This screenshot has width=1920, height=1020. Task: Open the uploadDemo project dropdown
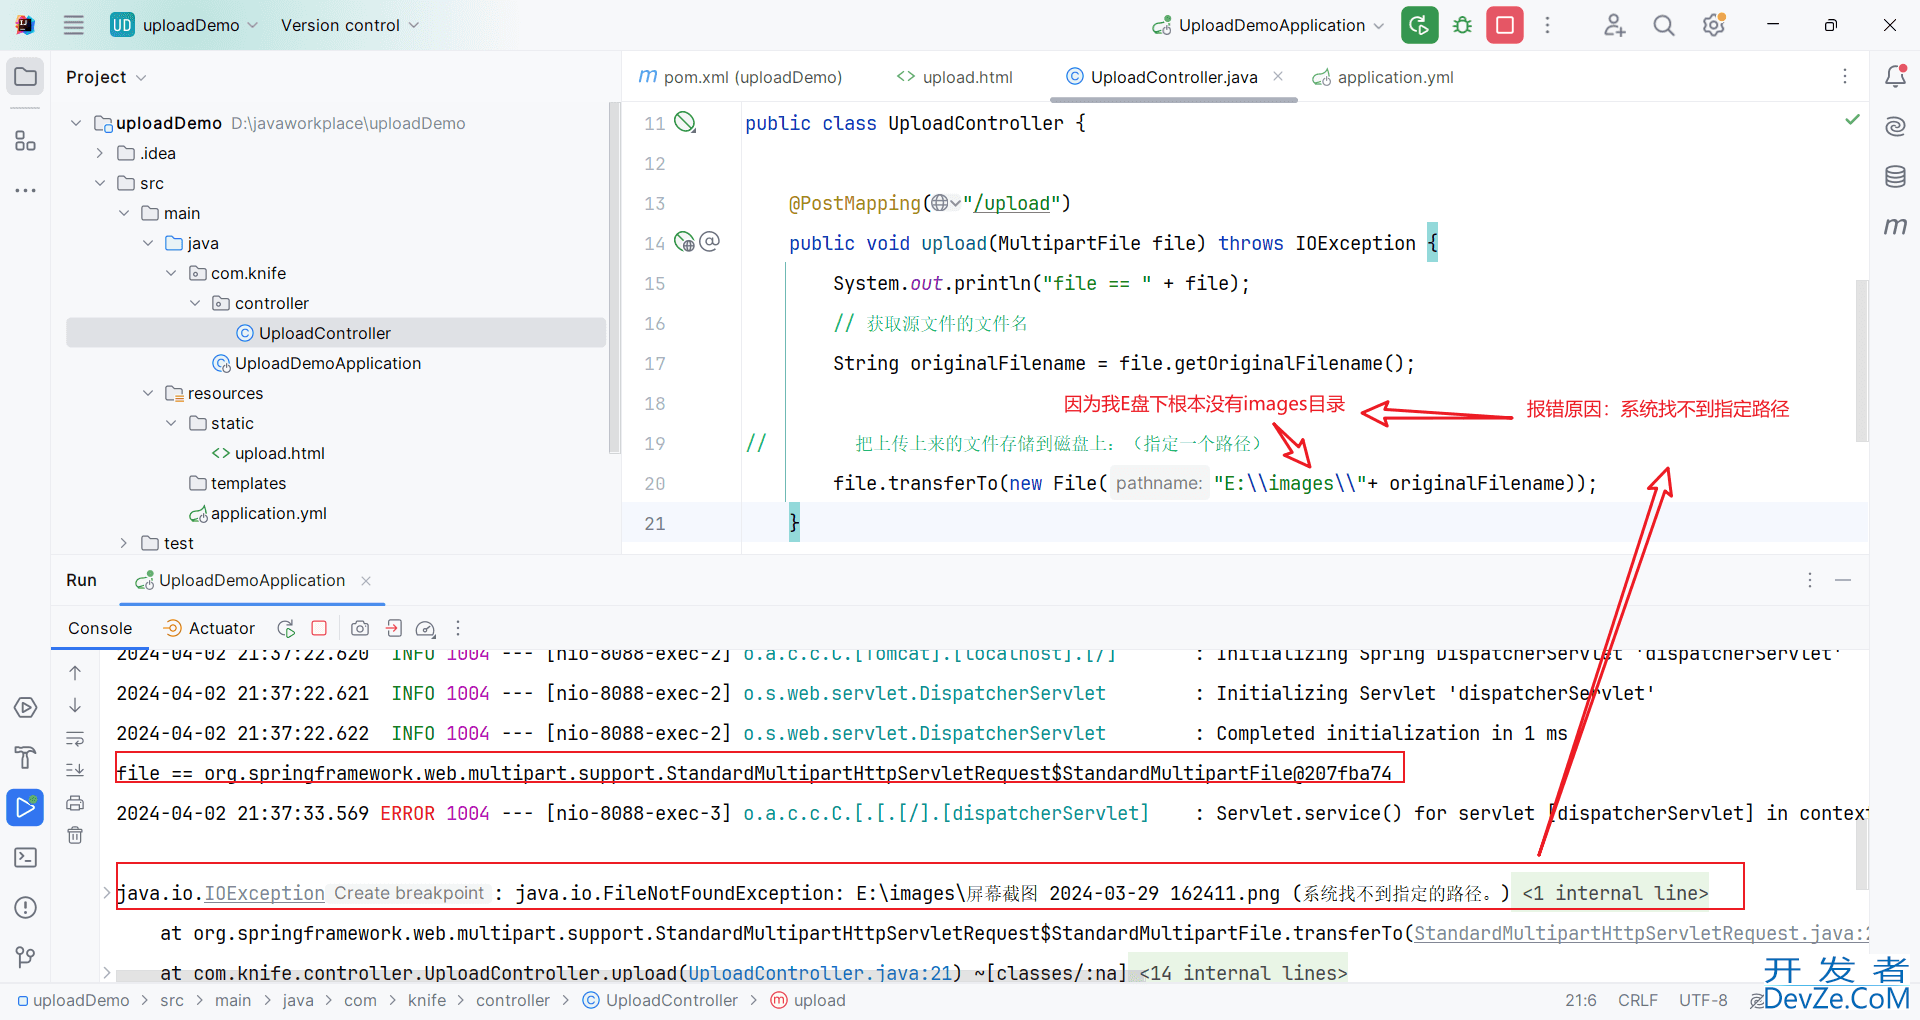pos(184,25)
